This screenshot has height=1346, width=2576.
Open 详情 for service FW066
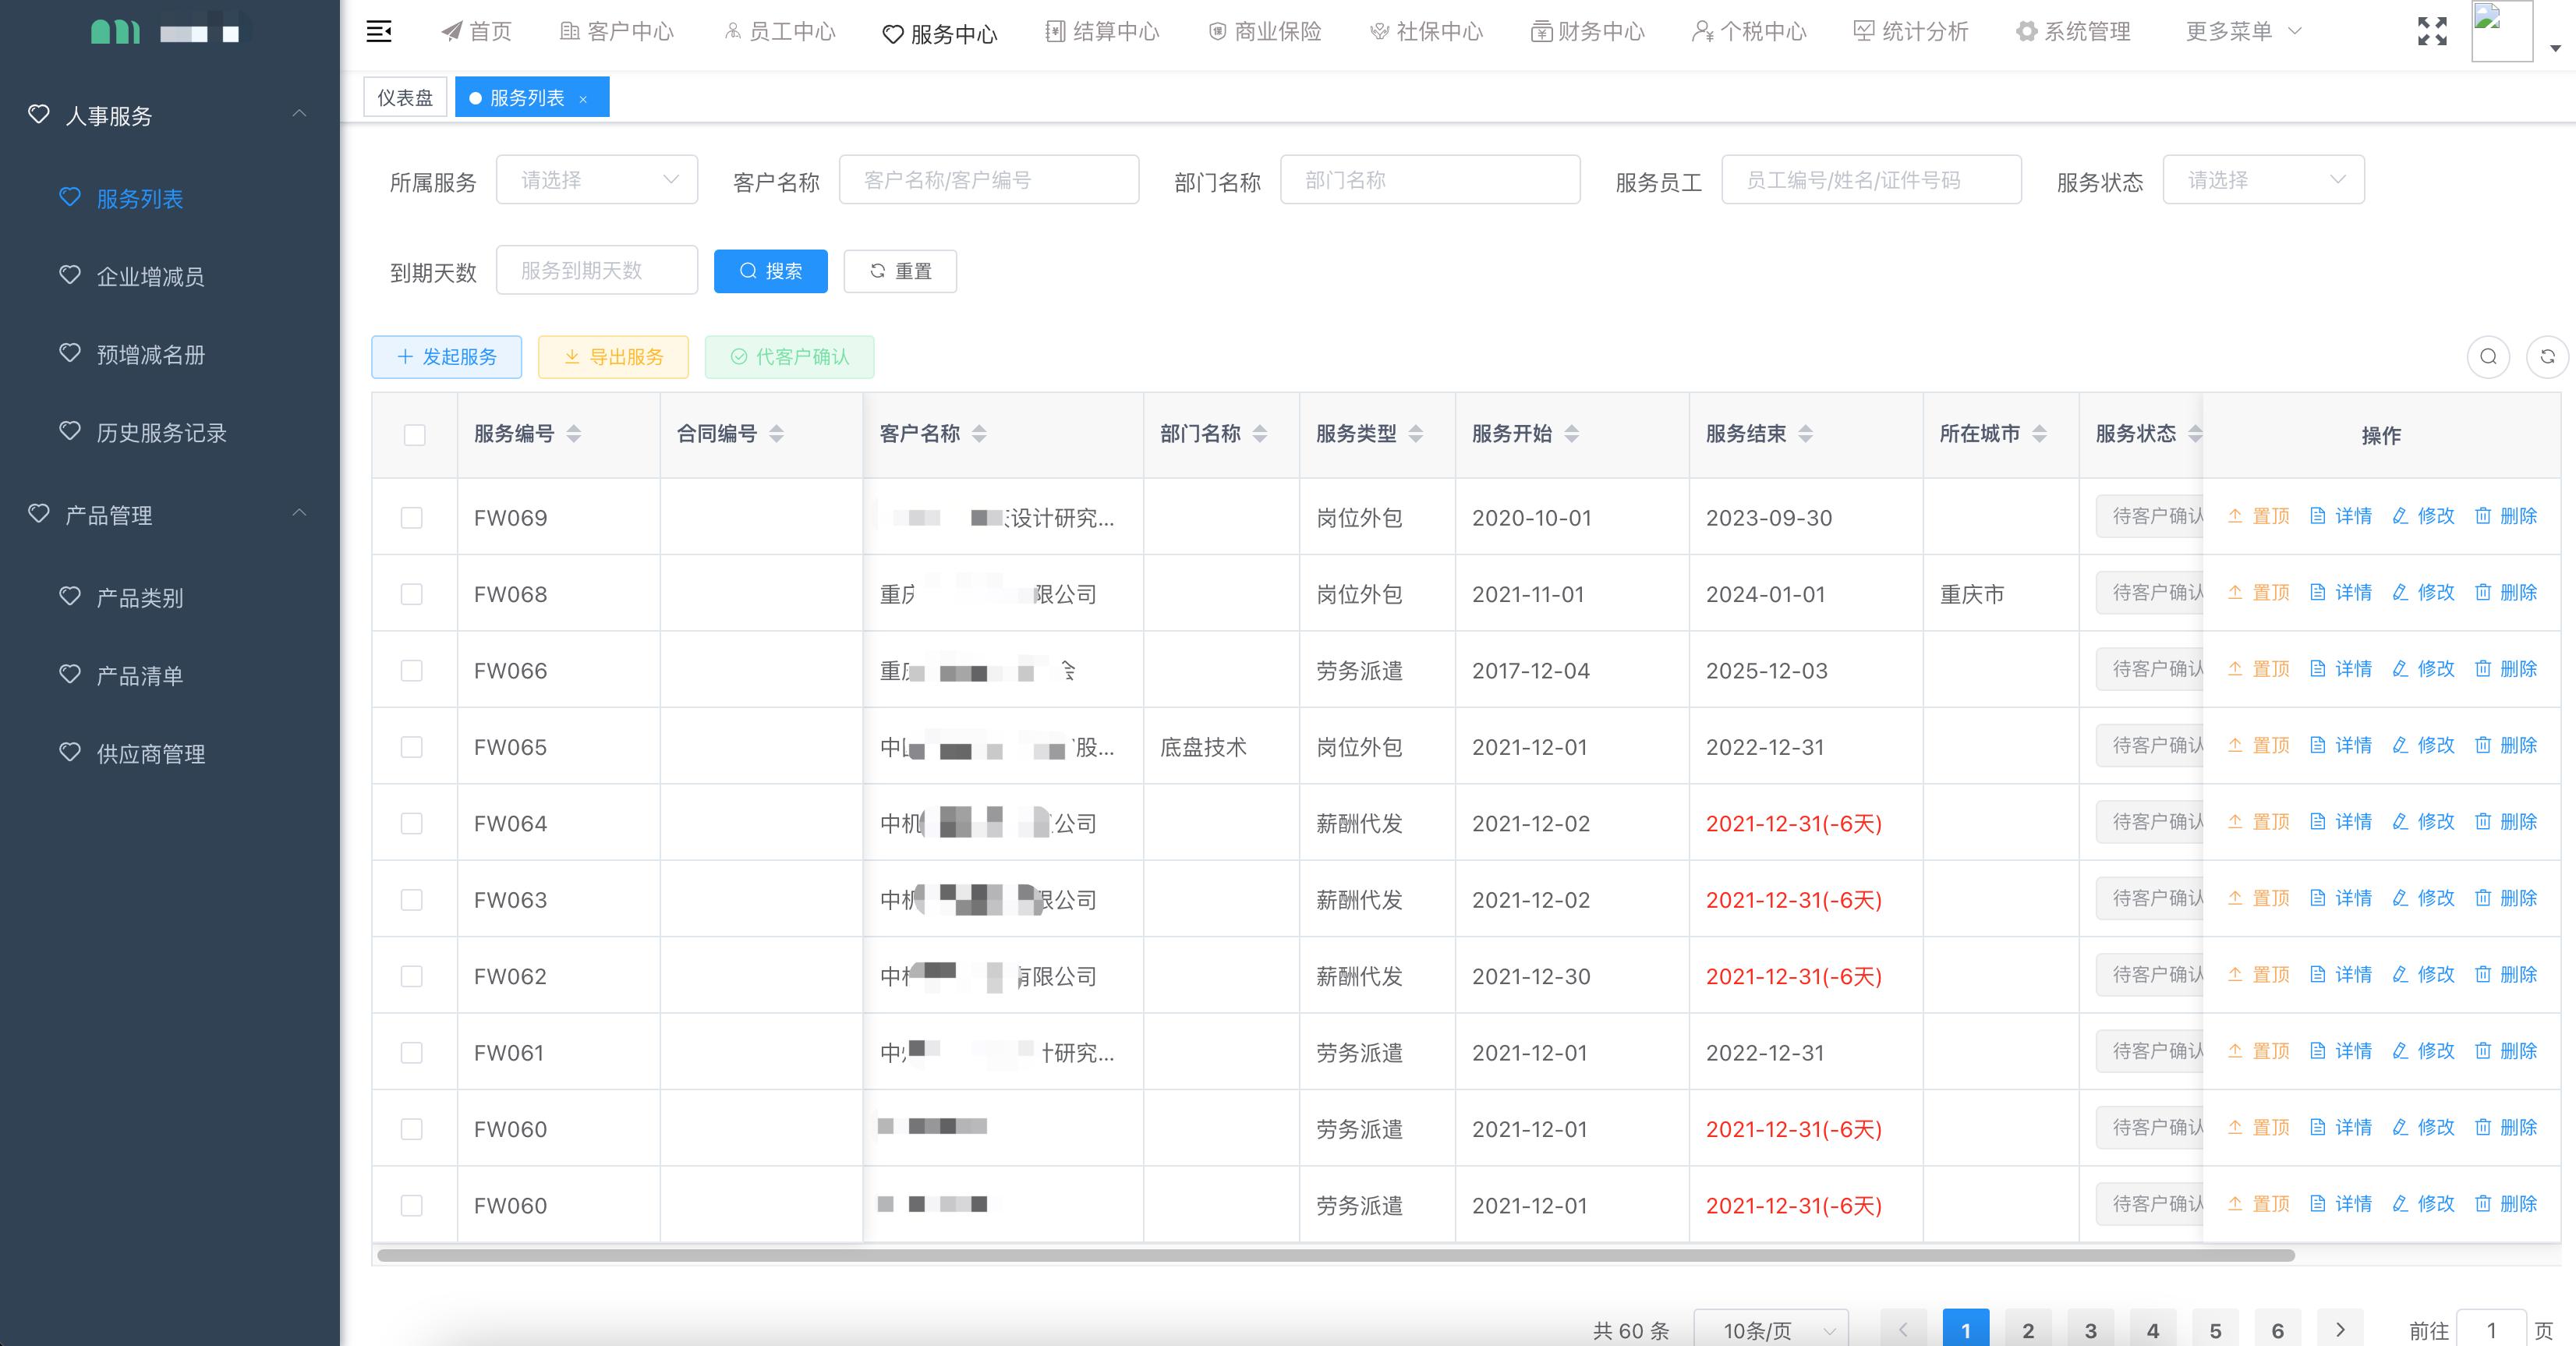click(2354, 670)
